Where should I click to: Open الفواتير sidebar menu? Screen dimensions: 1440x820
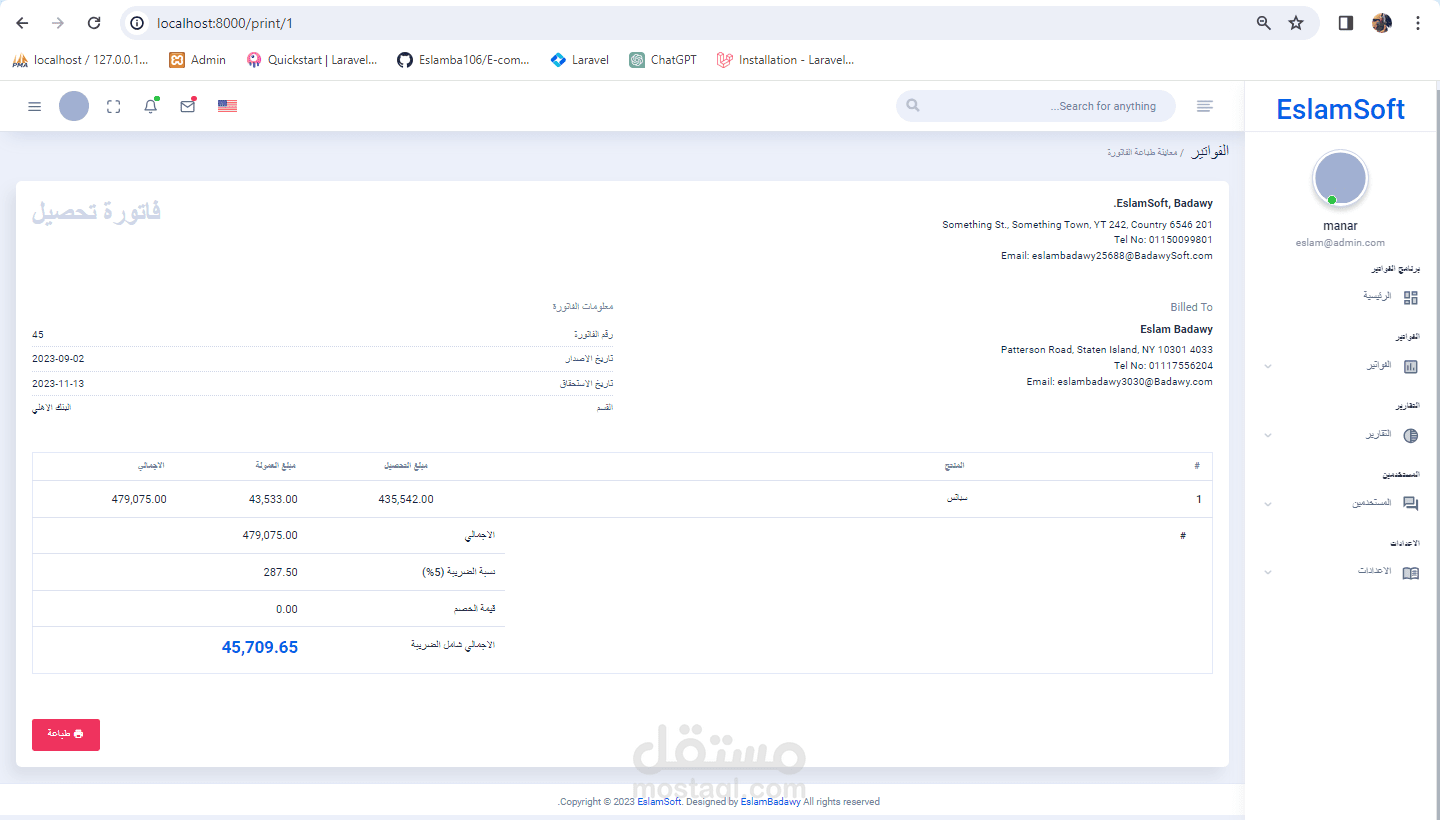(x=1379, y=366)
